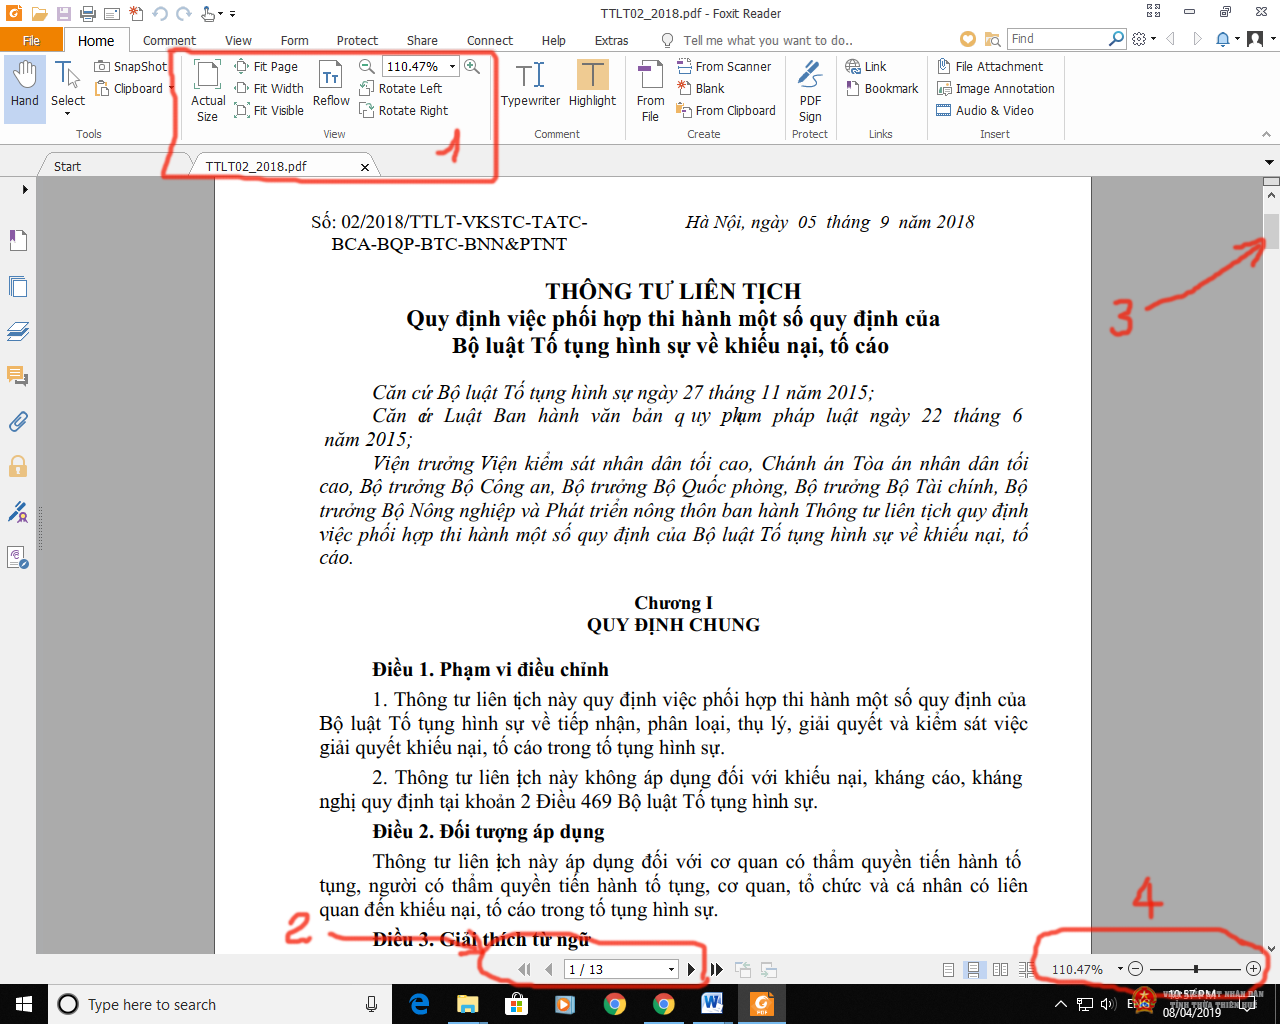Viewport: 1280px width, 1024px height.
Task: Click the Tell me what you want field
Action: coord(768,40)
